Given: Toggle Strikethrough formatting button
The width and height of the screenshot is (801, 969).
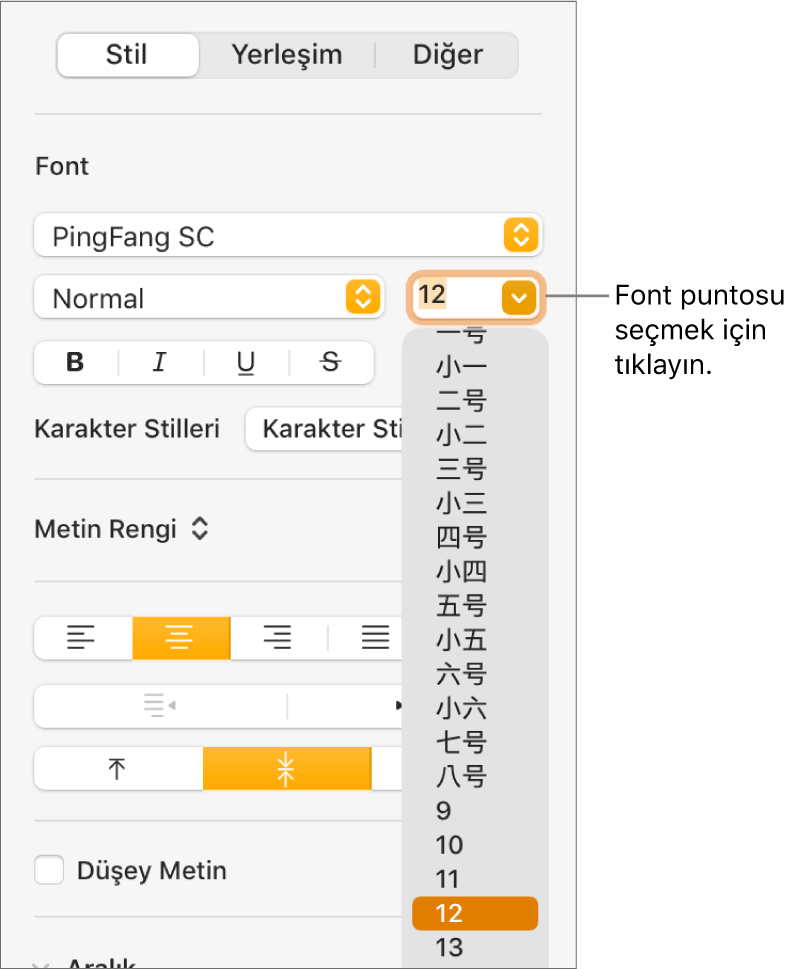Looking at the screenshot, I should pos(331,362).
